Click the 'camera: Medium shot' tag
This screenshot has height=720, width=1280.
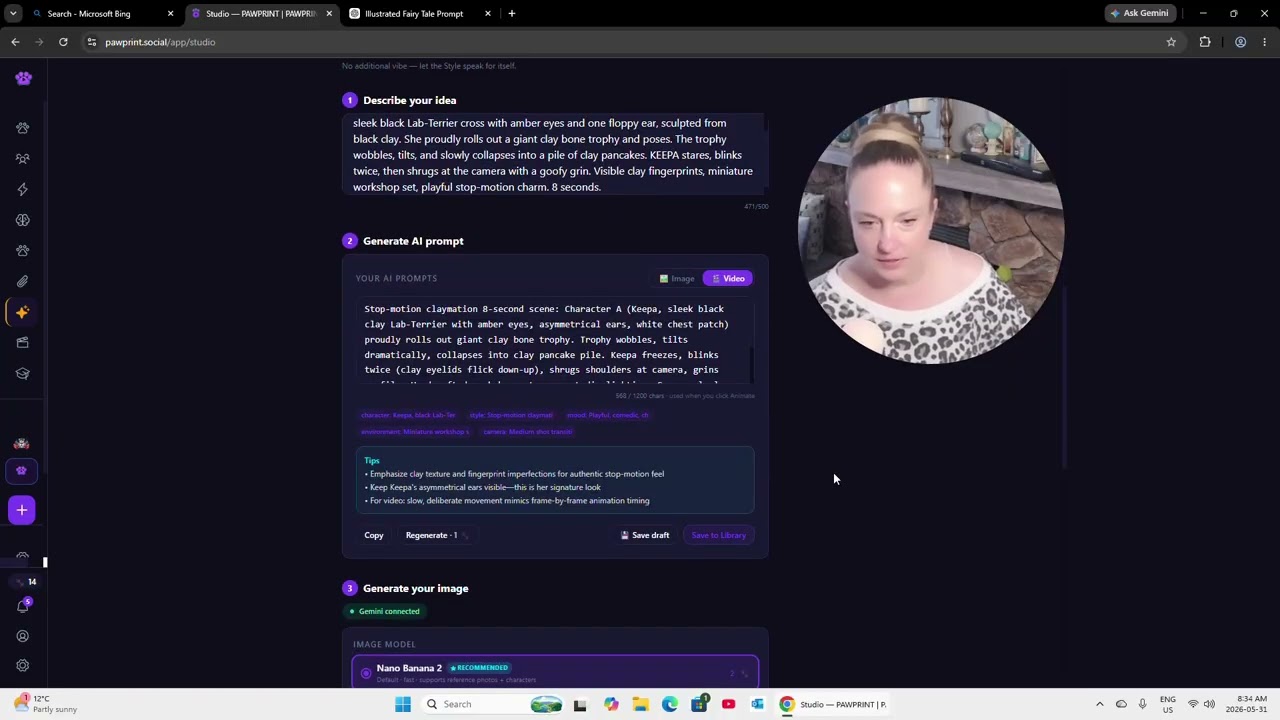[x=527, y=432]
